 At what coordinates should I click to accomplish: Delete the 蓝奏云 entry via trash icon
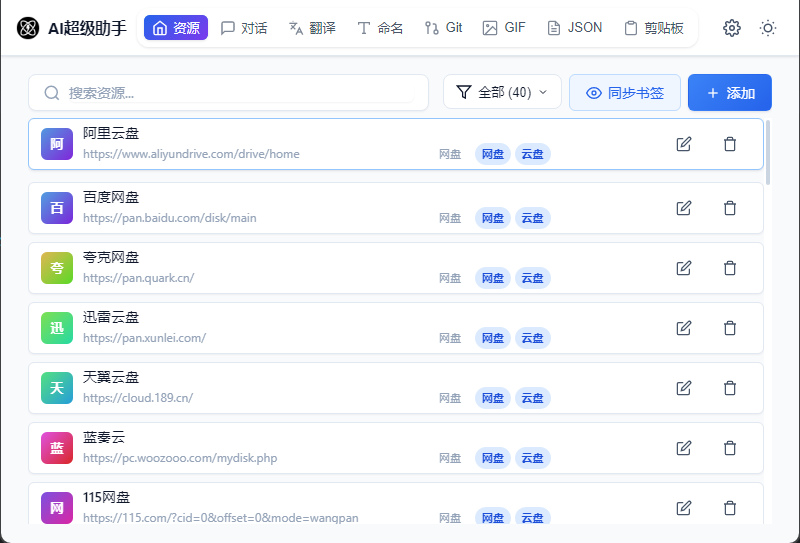(x=730, y=448)
